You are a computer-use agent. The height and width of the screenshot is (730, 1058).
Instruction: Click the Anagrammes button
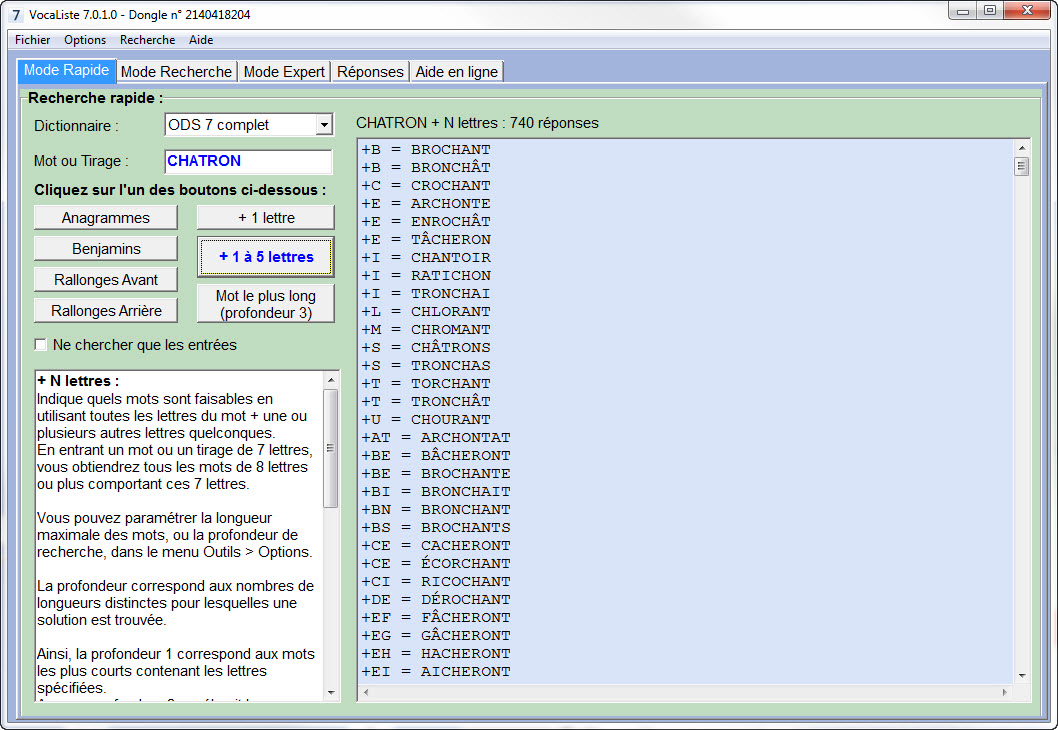(x=106, y=218)
